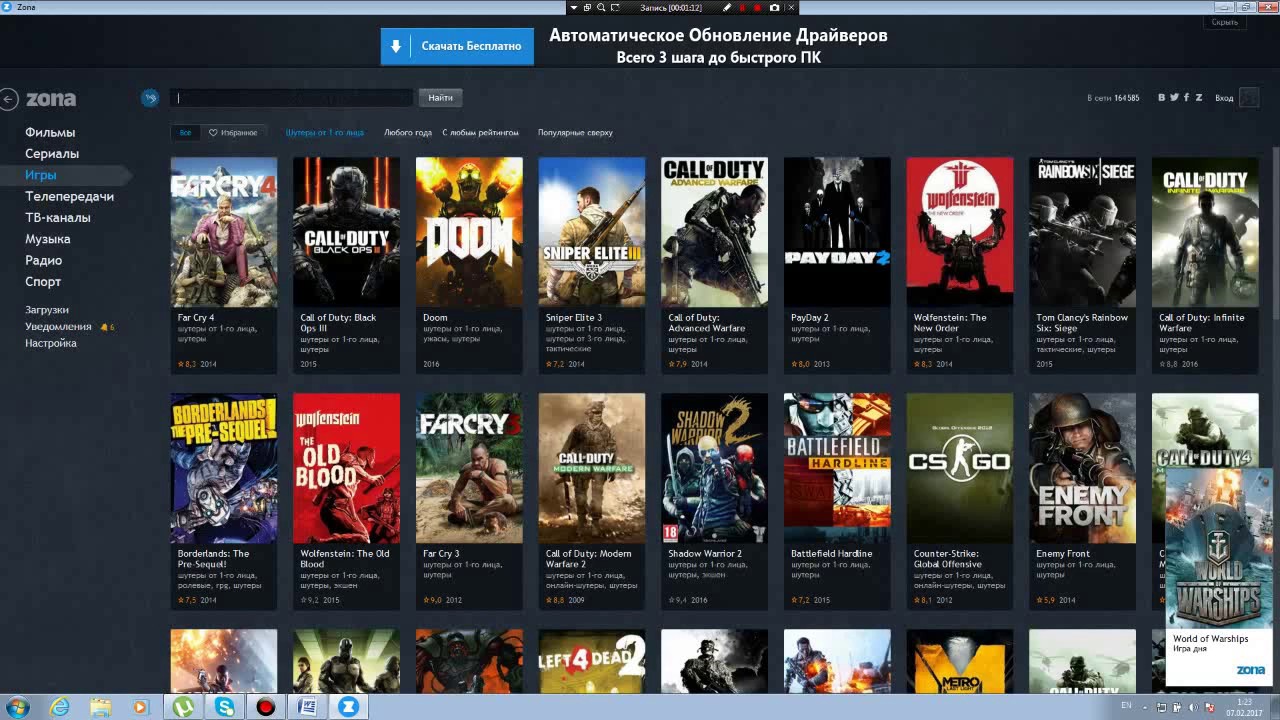
Task: Open Counter-Strike: Global Offensive cover
Action: (960, 468)
